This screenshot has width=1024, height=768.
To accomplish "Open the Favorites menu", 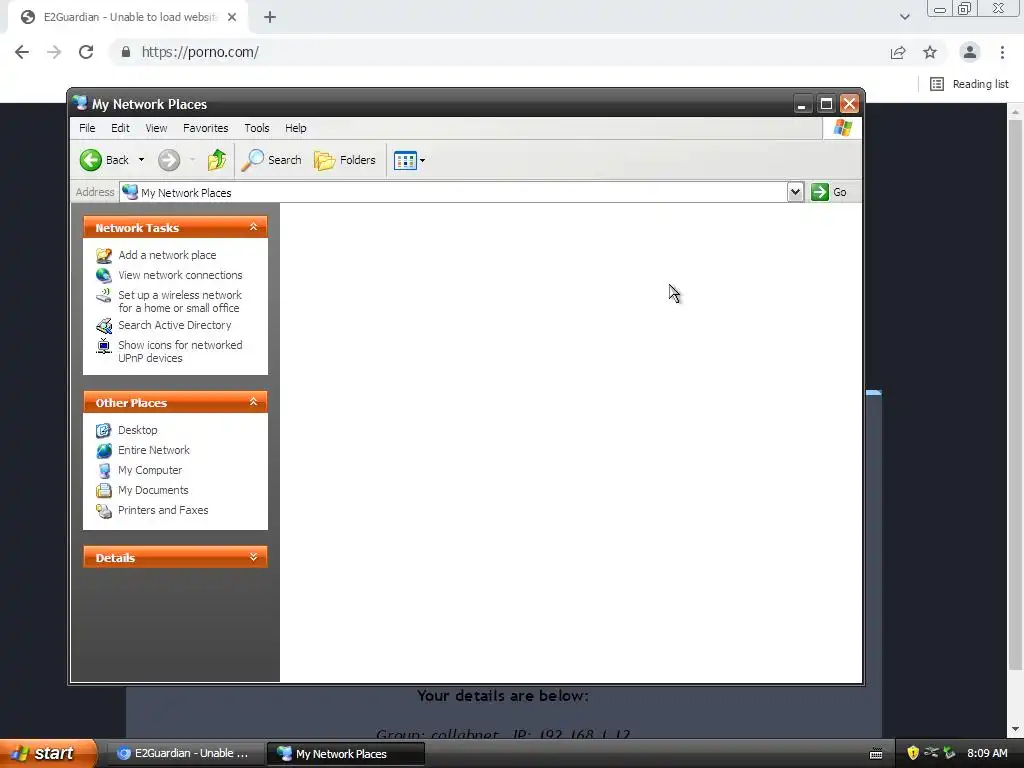I will (206, 128).
